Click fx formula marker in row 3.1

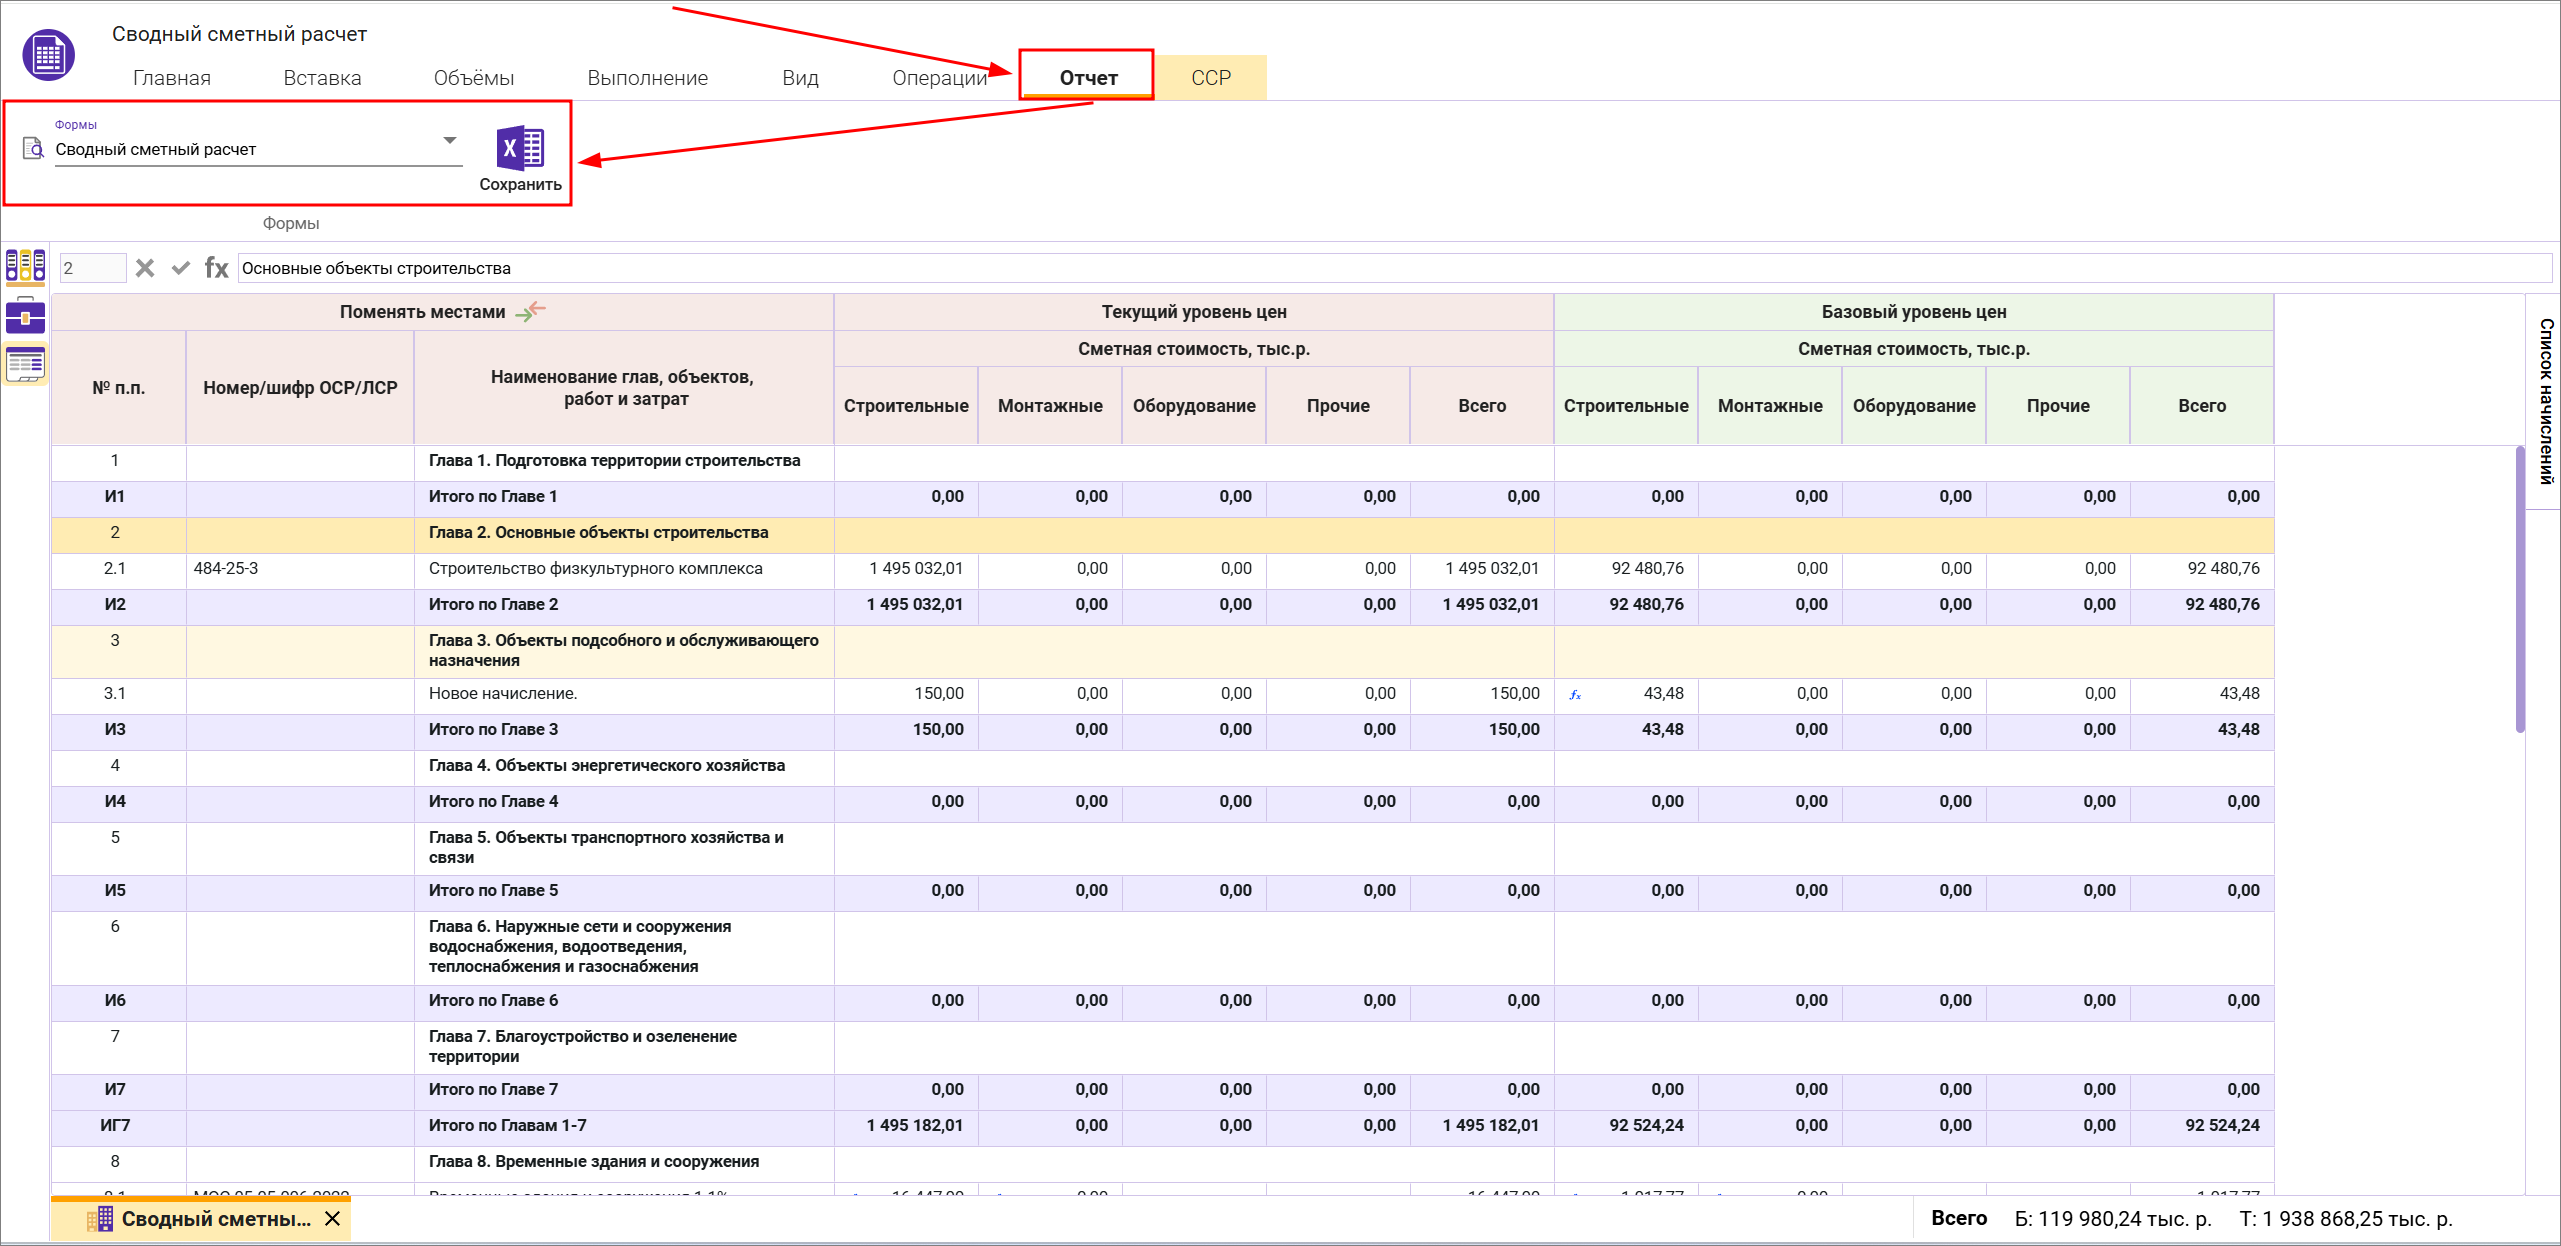point(1575,695)
